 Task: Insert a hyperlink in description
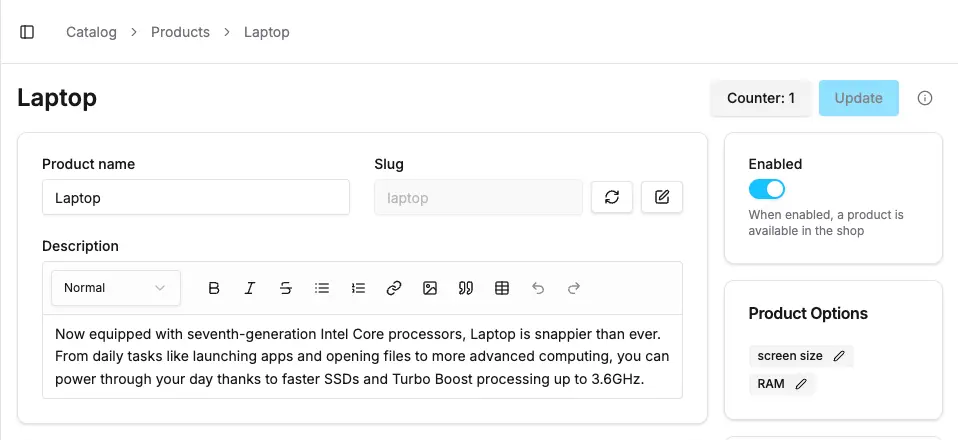394,288
